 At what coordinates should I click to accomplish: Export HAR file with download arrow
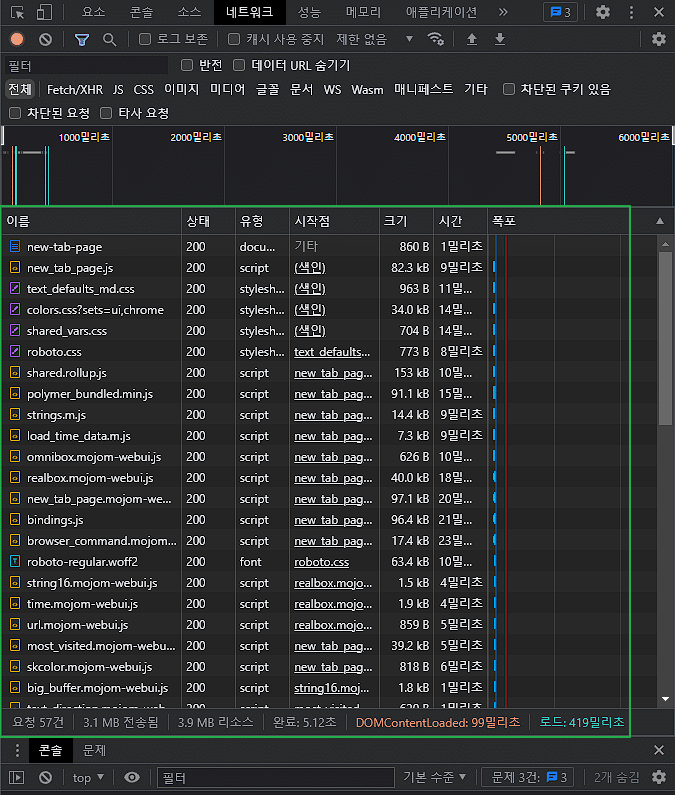[x=500, y=39]
